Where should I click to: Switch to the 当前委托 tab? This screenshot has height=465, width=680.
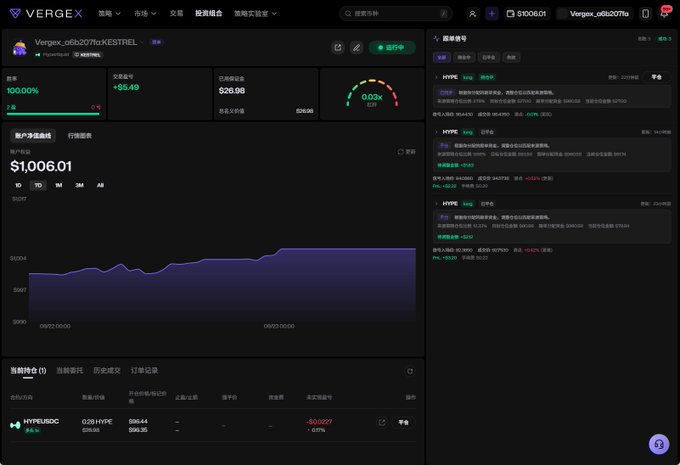[x=69, y=370]
